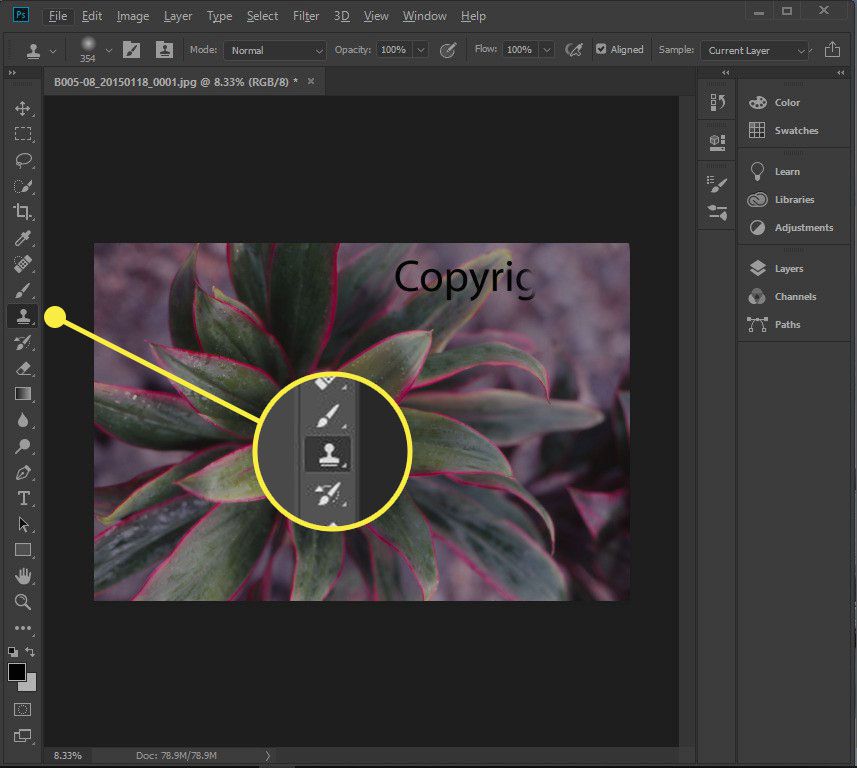Select the Gradient tool
857x768 pixels.
pyautogui.click(x=22, y=394)
